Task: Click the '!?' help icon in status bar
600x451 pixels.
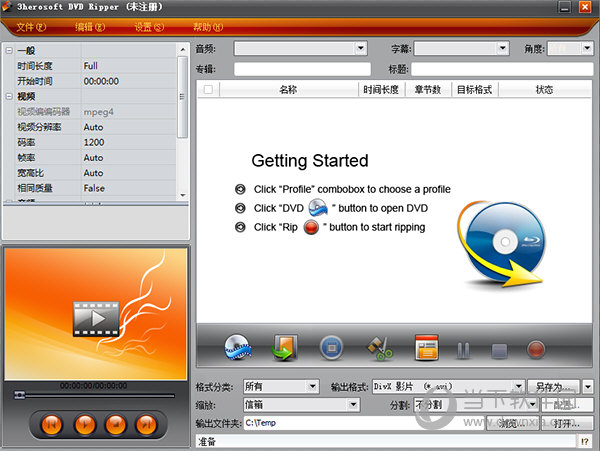Action: (585, 441)
